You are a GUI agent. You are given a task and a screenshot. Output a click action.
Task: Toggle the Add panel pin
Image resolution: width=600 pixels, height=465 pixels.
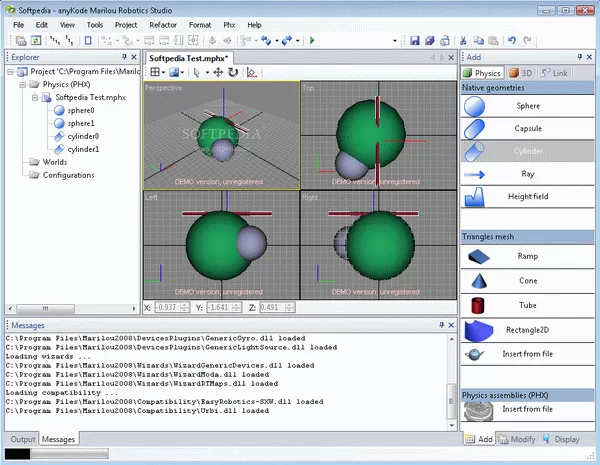(580, 57)
